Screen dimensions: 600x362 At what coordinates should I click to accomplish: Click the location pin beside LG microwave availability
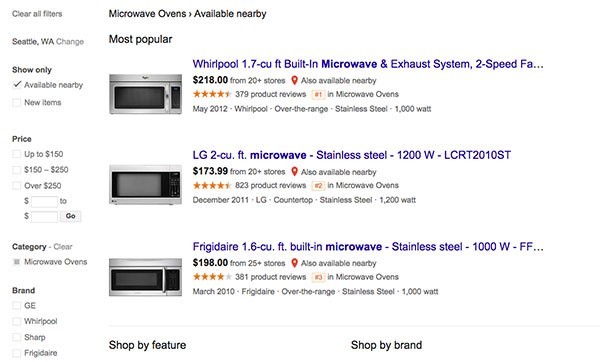[294, 171]
